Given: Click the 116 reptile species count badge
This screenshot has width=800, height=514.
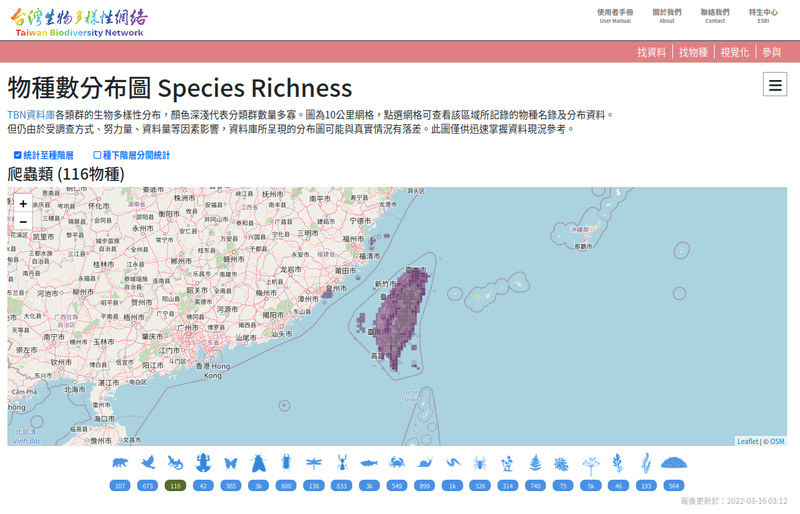Looking at the screenshot, I should [175, 485].
